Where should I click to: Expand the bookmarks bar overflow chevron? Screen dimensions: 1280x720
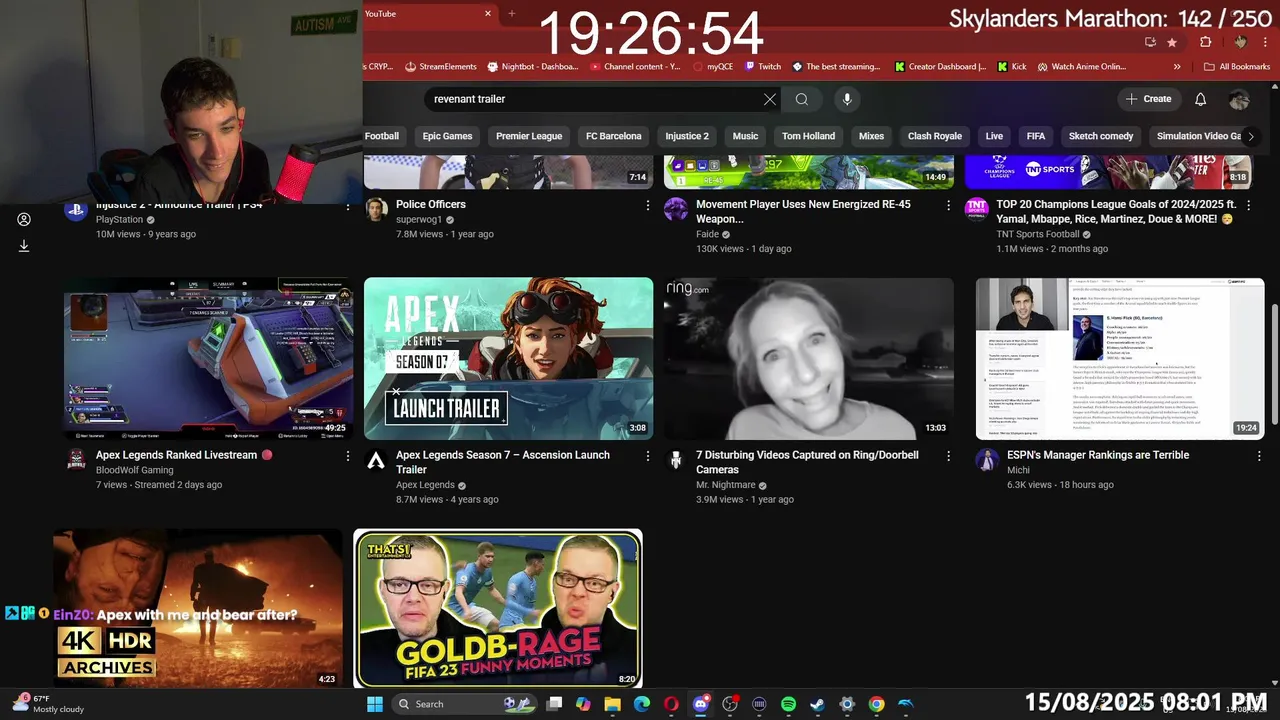1177,67
